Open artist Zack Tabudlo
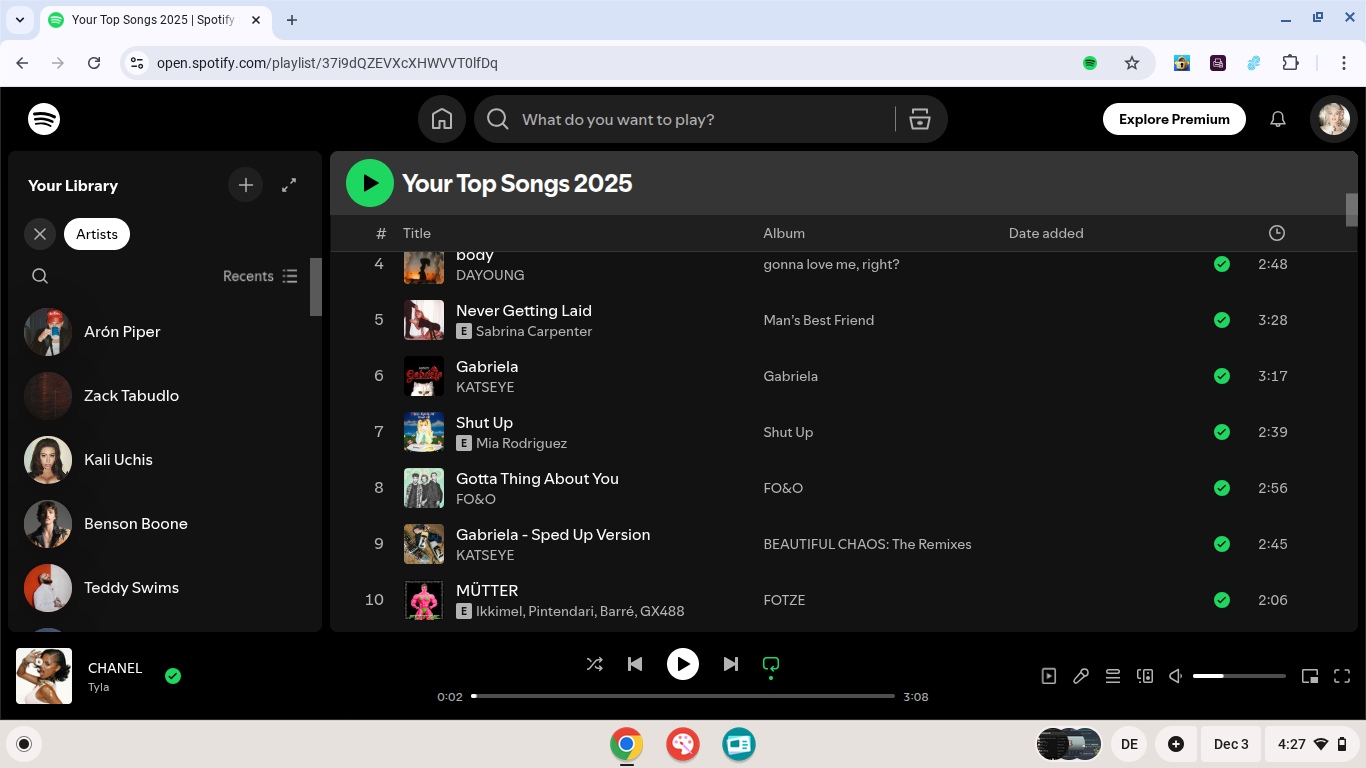This screenshot has width=1366, height=768. (165, 396)
